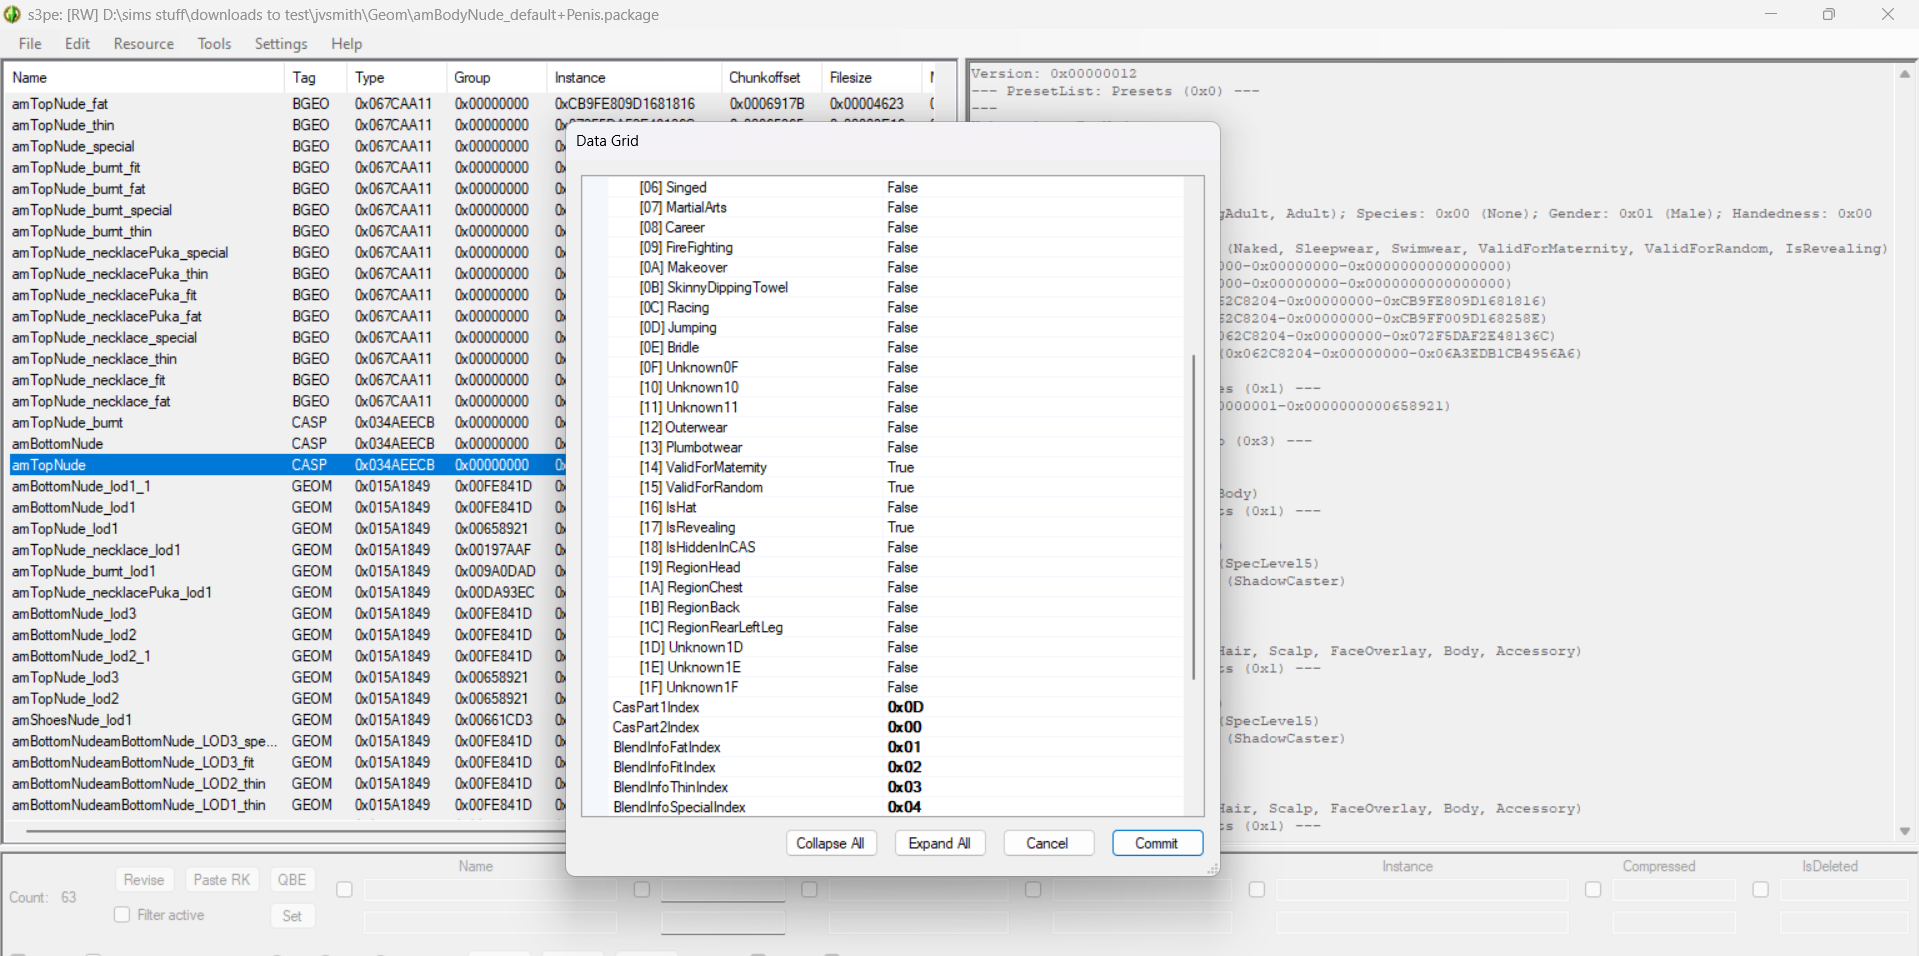Click the CasPart1Index value 0x0D
Viewport: 1919px width, 956px height.
(905, 707)
